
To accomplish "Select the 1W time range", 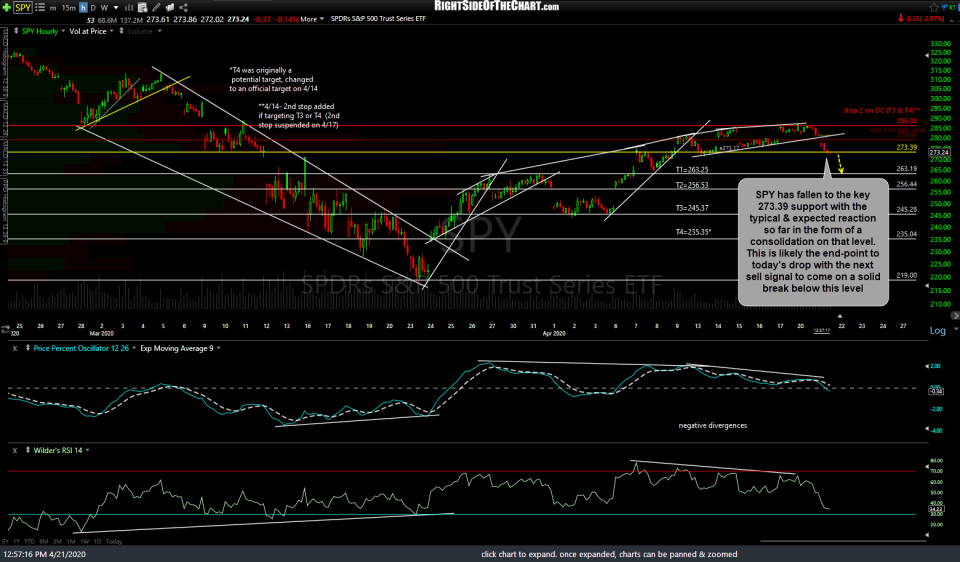I will 84,541.
